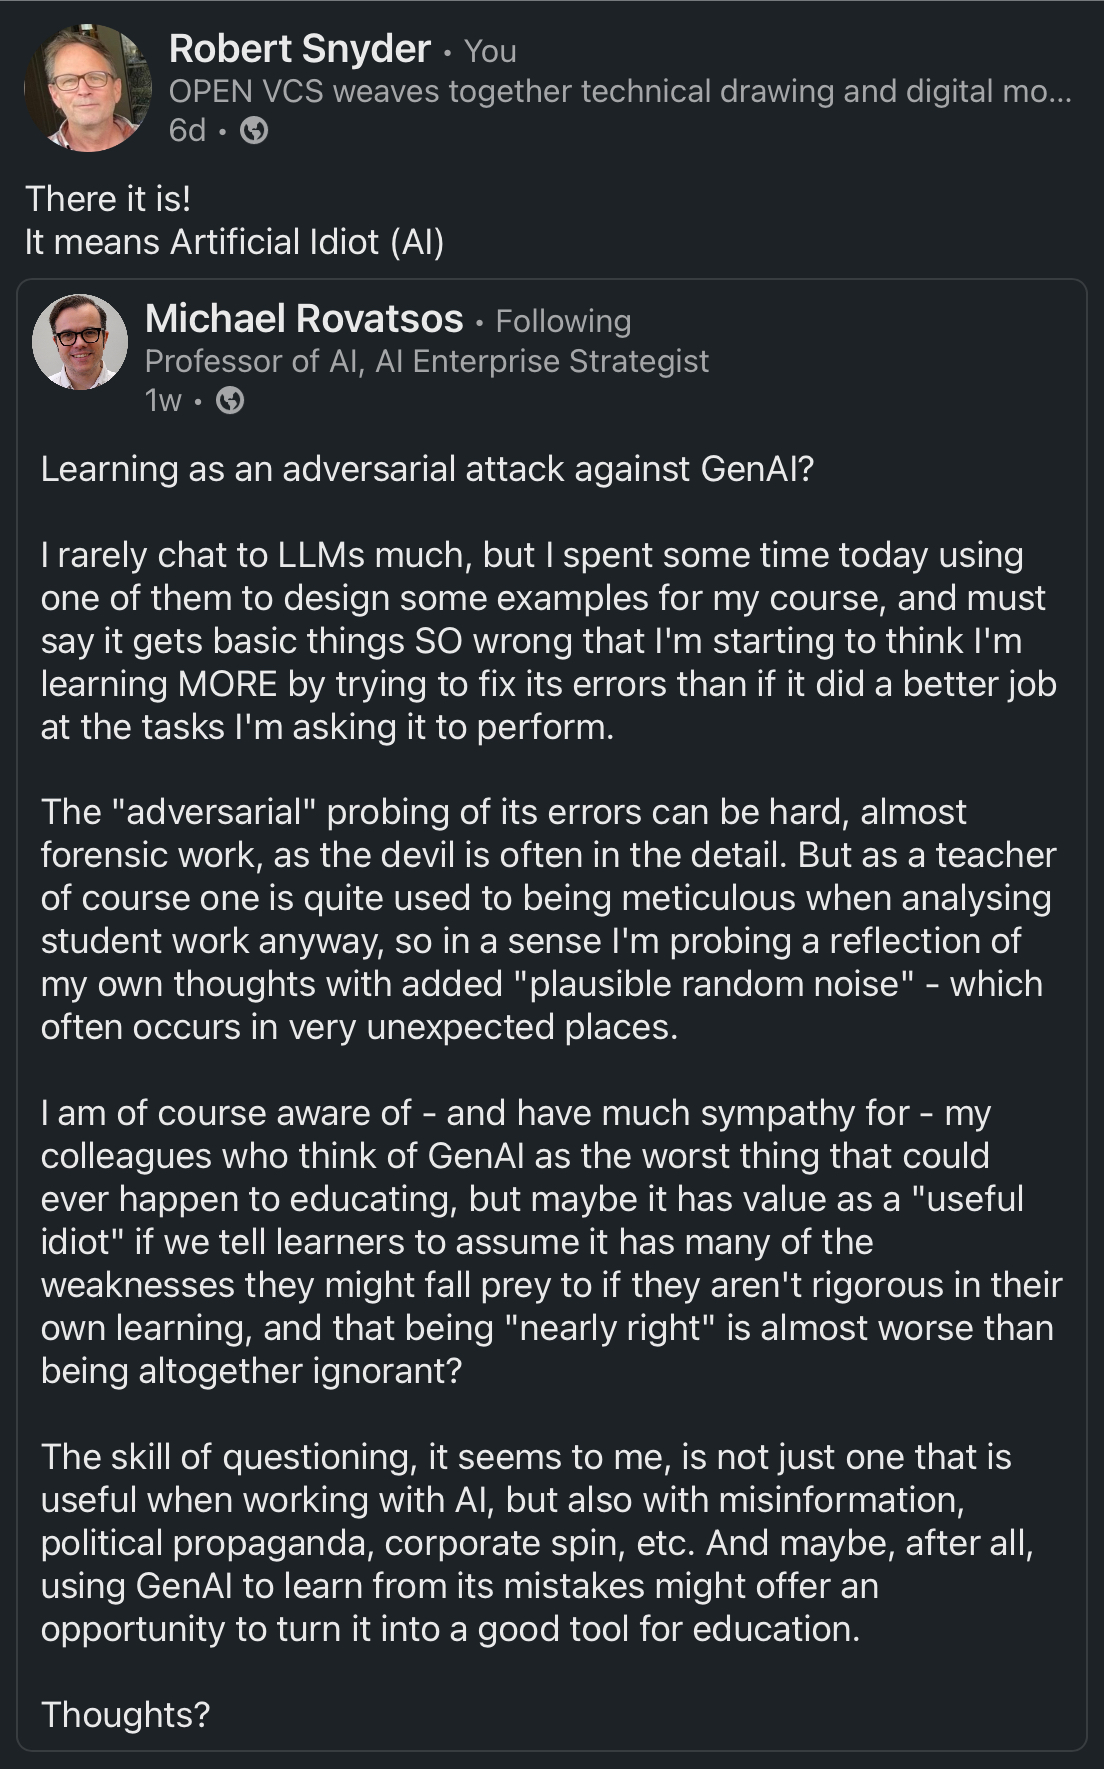Click the globe icon next to 1w
1104x1769 pixels.
230,400
